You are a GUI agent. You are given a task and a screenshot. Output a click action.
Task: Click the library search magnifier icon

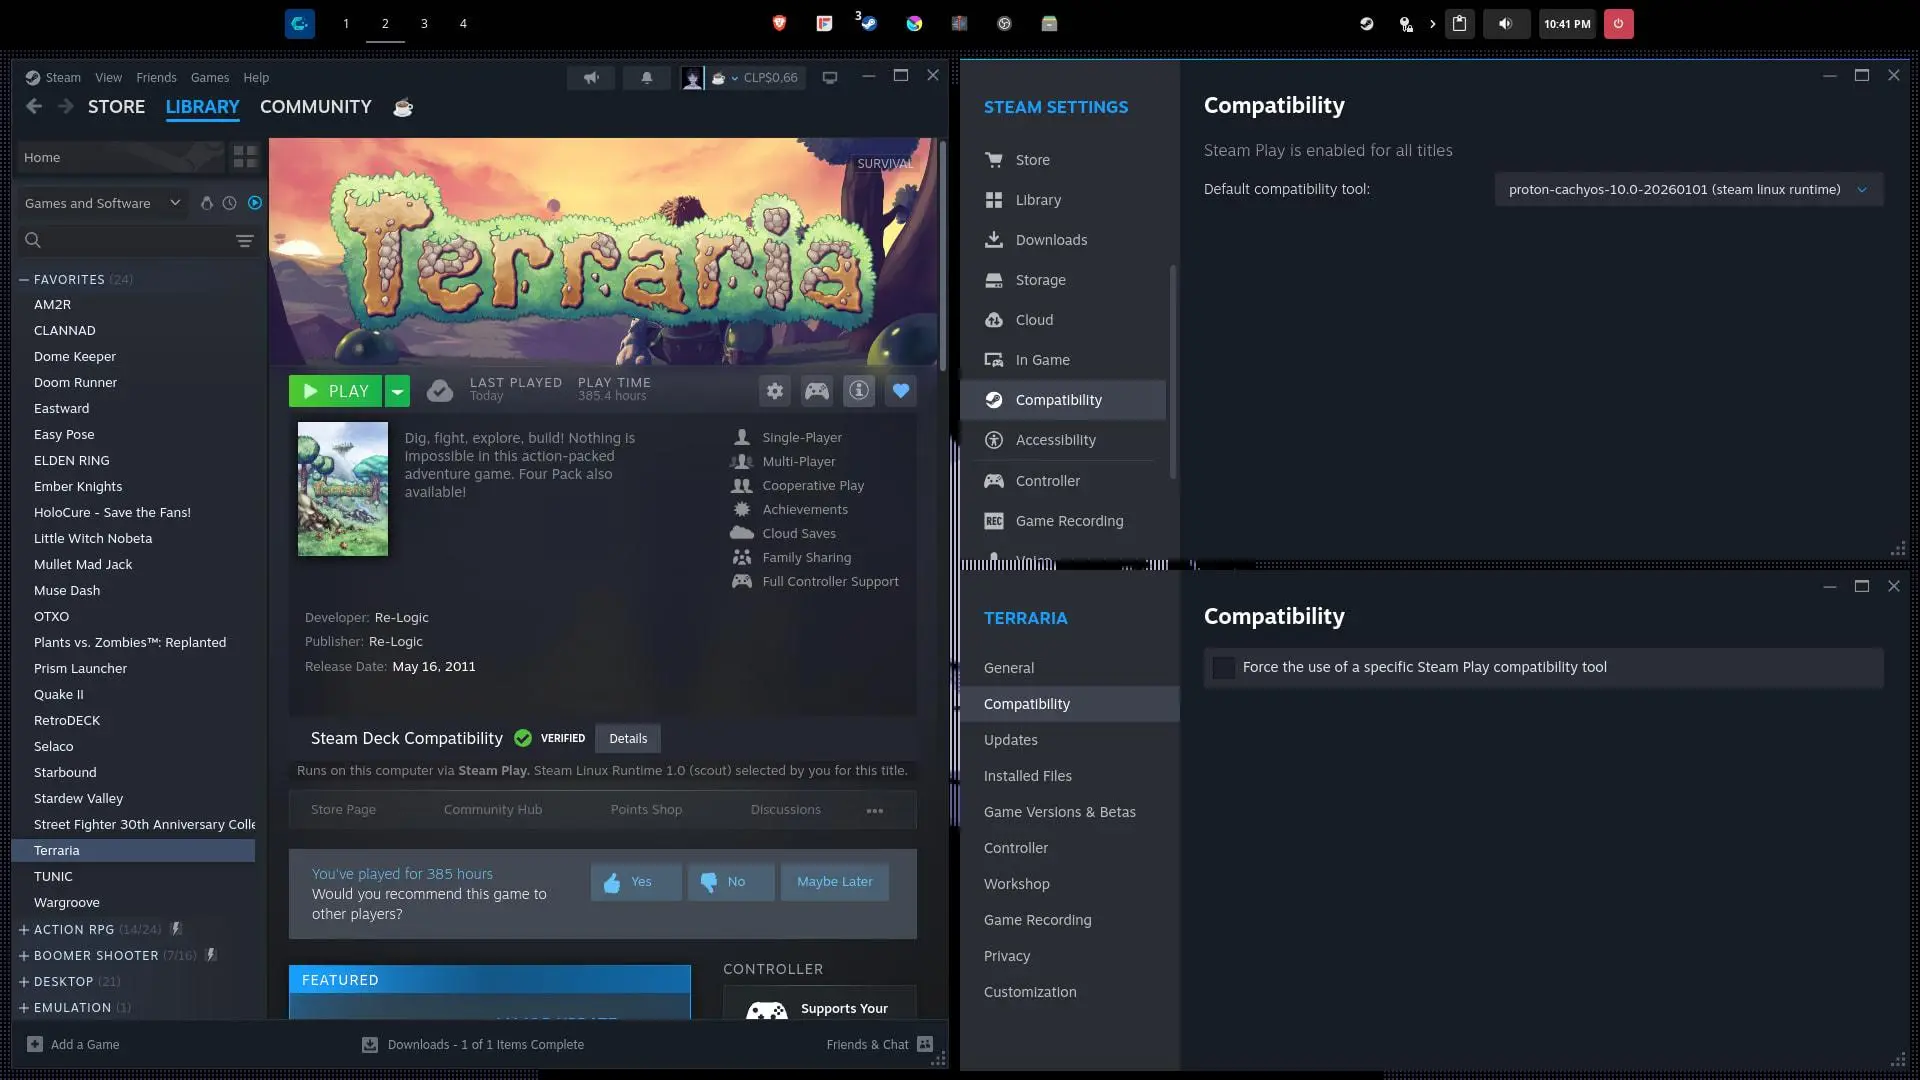(33, 240)
